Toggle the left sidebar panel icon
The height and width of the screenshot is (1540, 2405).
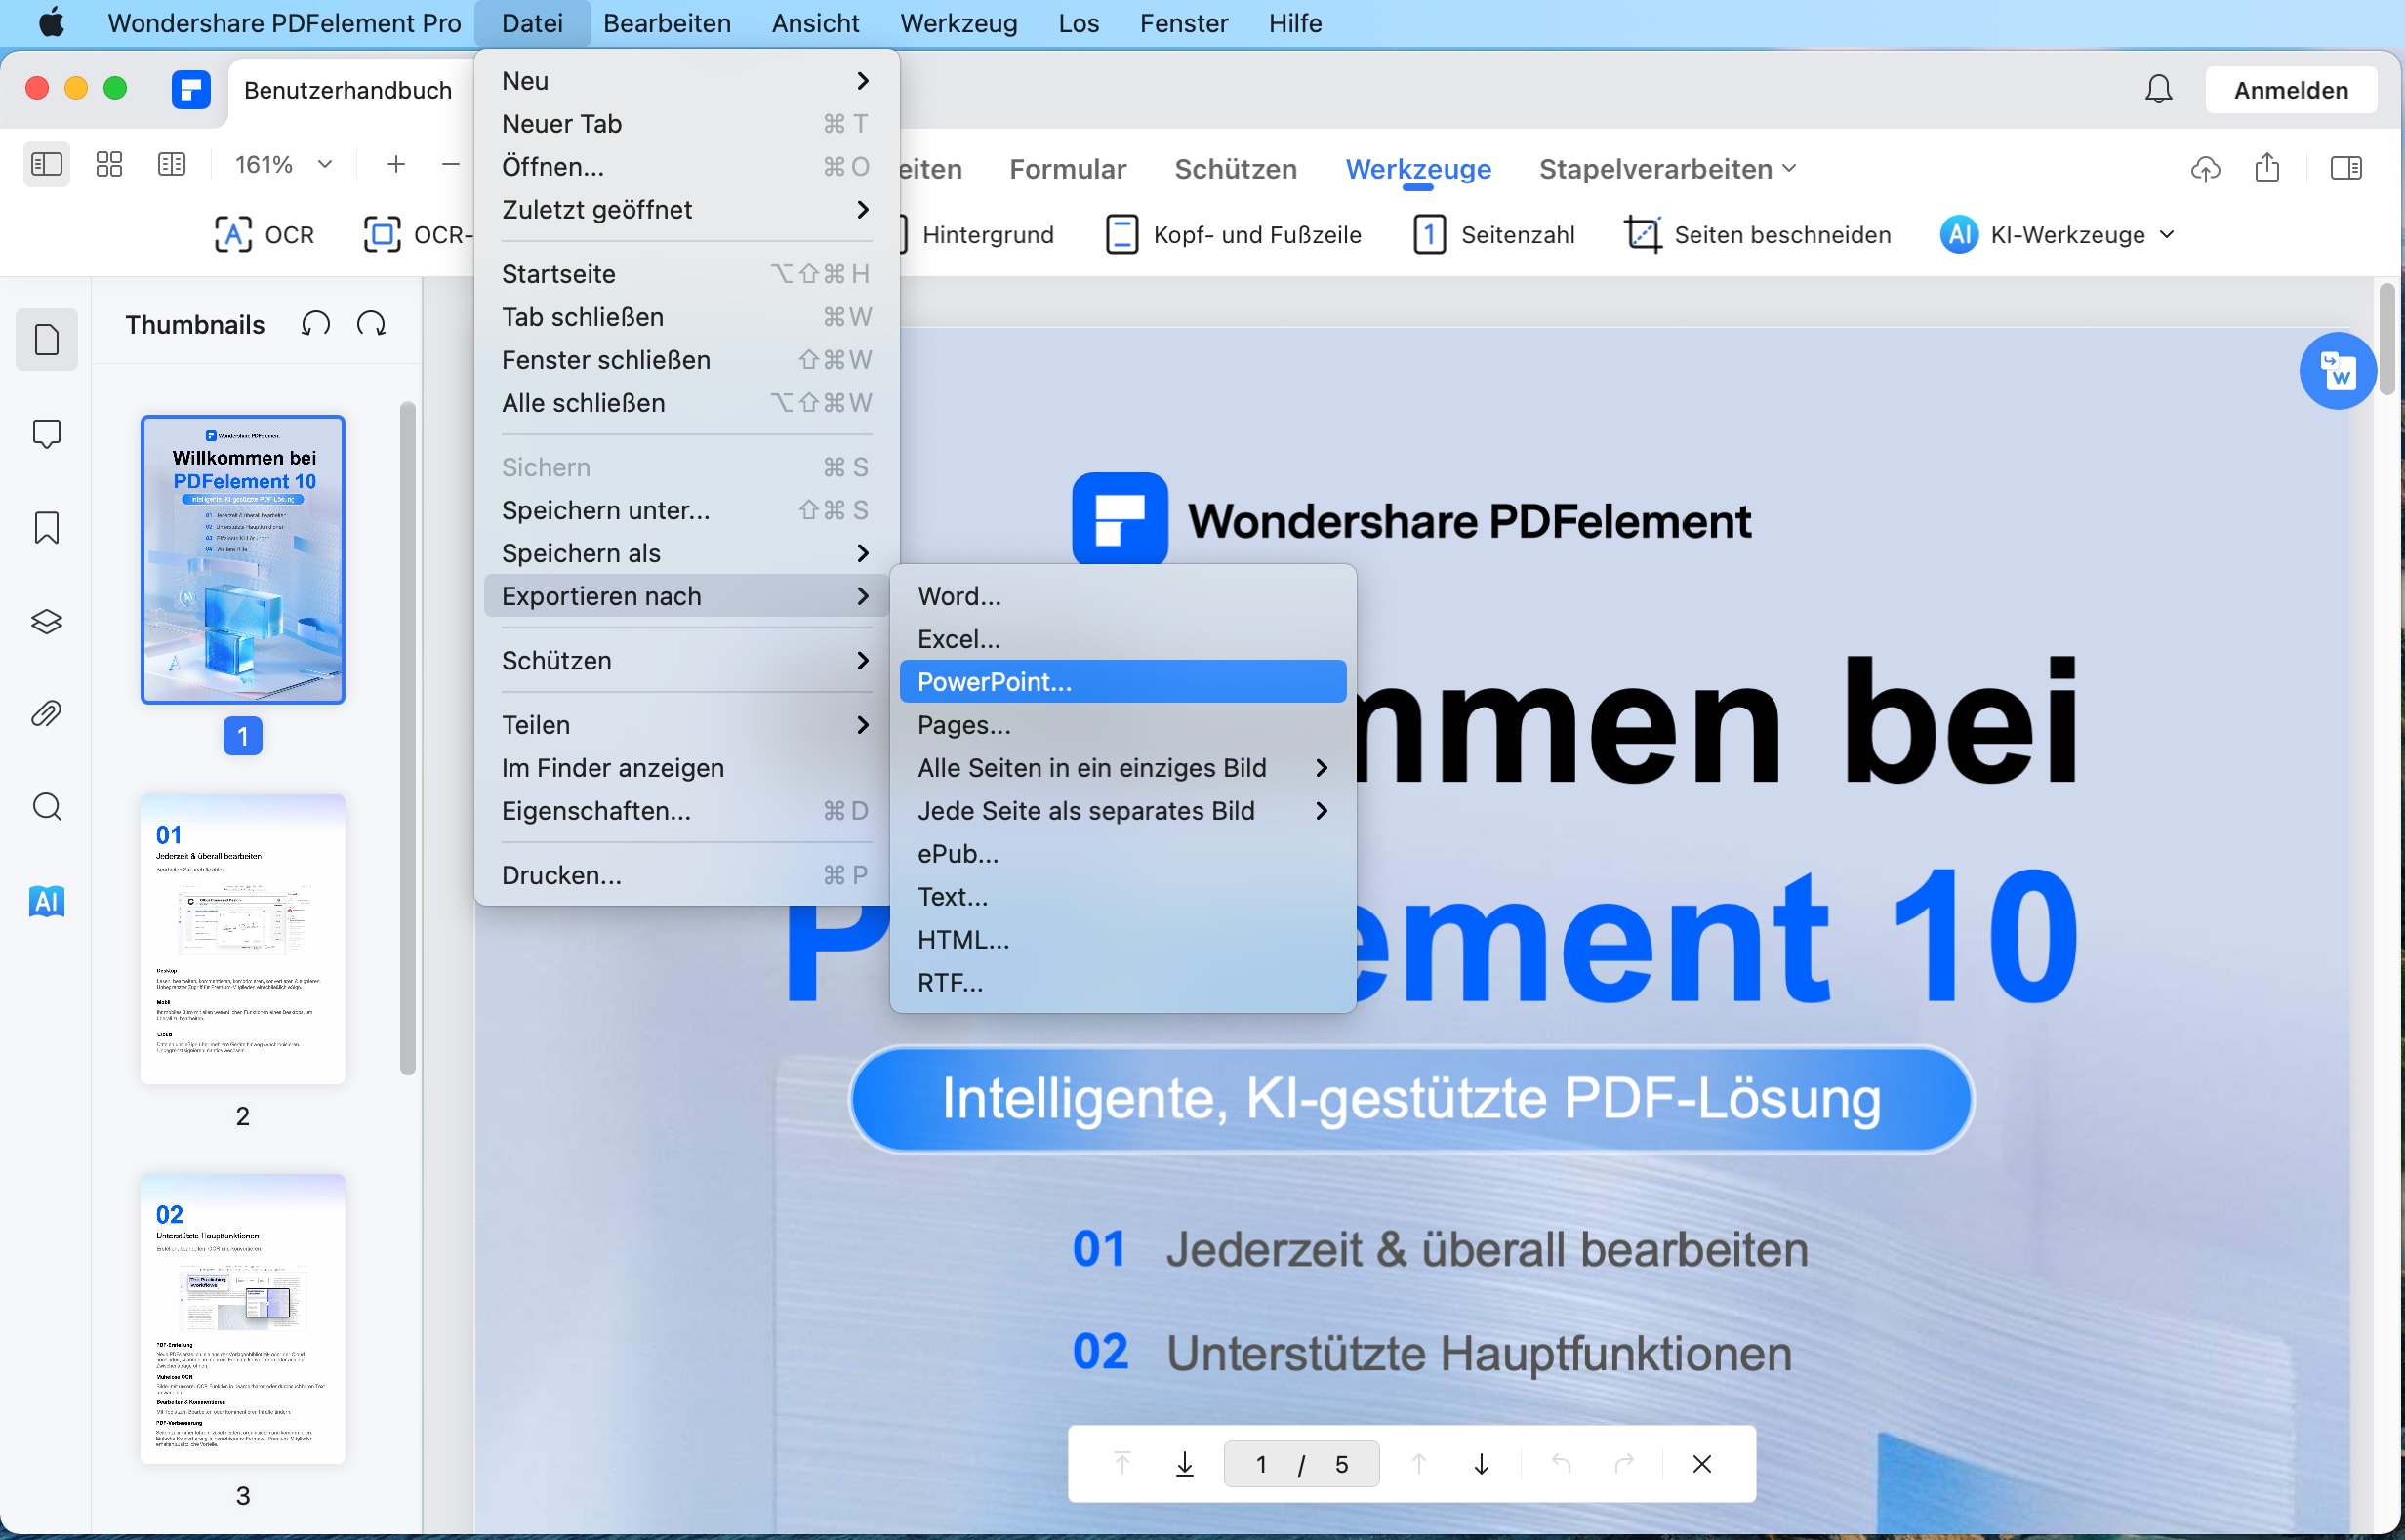coord(46,164)
